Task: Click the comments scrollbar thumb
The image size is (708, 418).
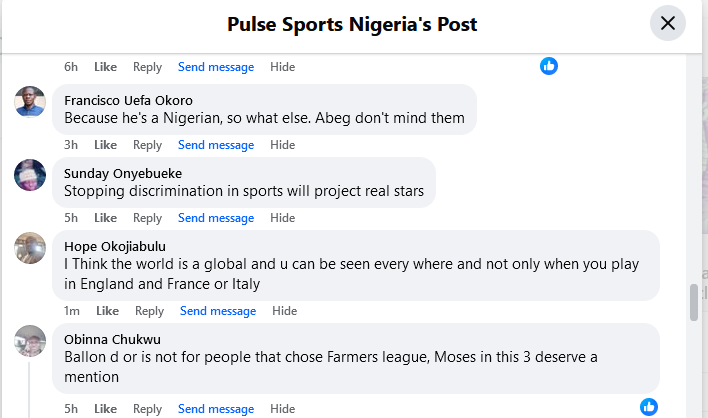Action: click(x=694, y=303)
